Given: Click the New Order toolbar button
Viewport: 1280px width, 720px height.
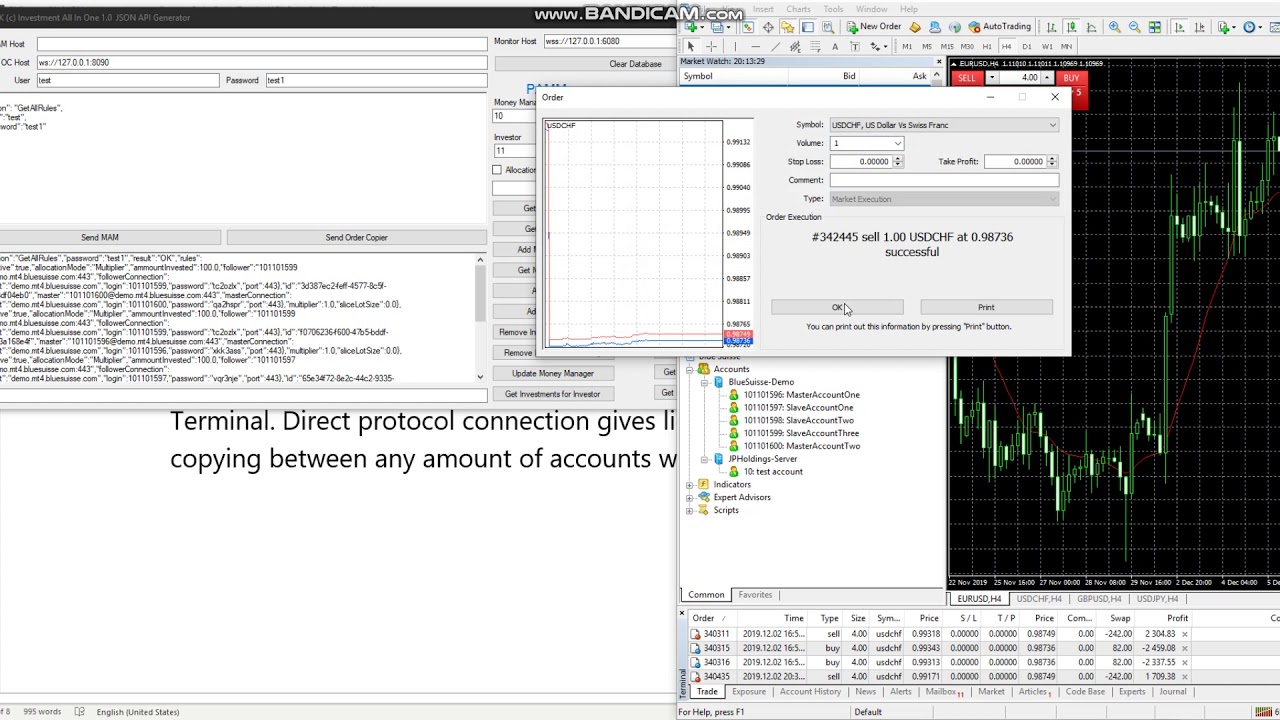Looking at the screenshot, I should 873,27.
